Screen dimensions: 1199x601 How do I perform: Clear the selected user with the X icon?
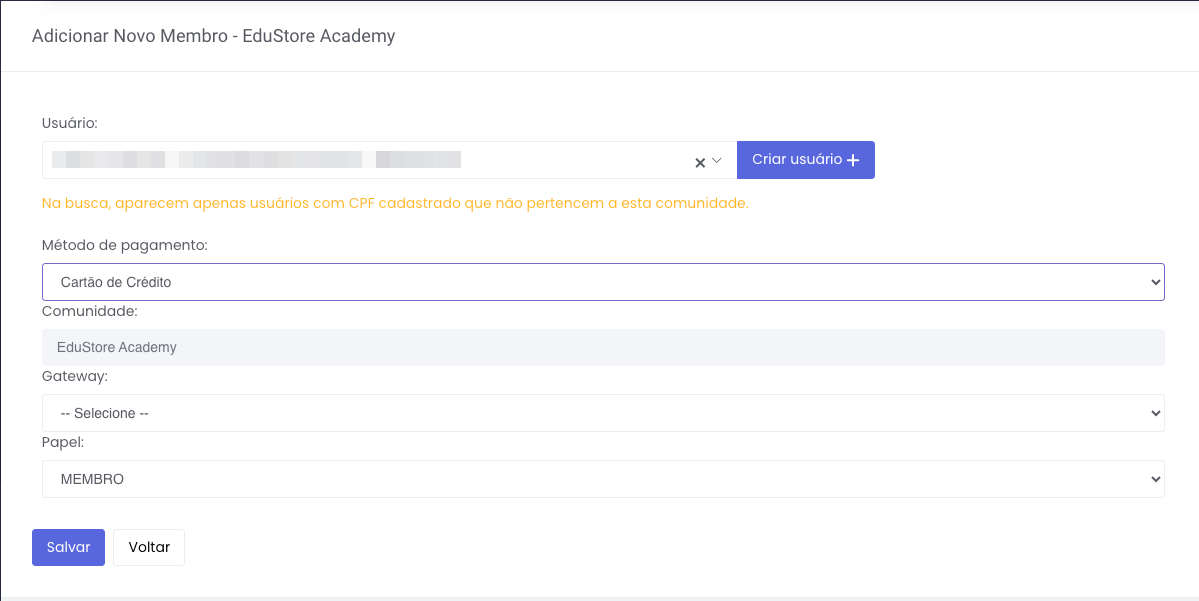[x=700, y=162]
